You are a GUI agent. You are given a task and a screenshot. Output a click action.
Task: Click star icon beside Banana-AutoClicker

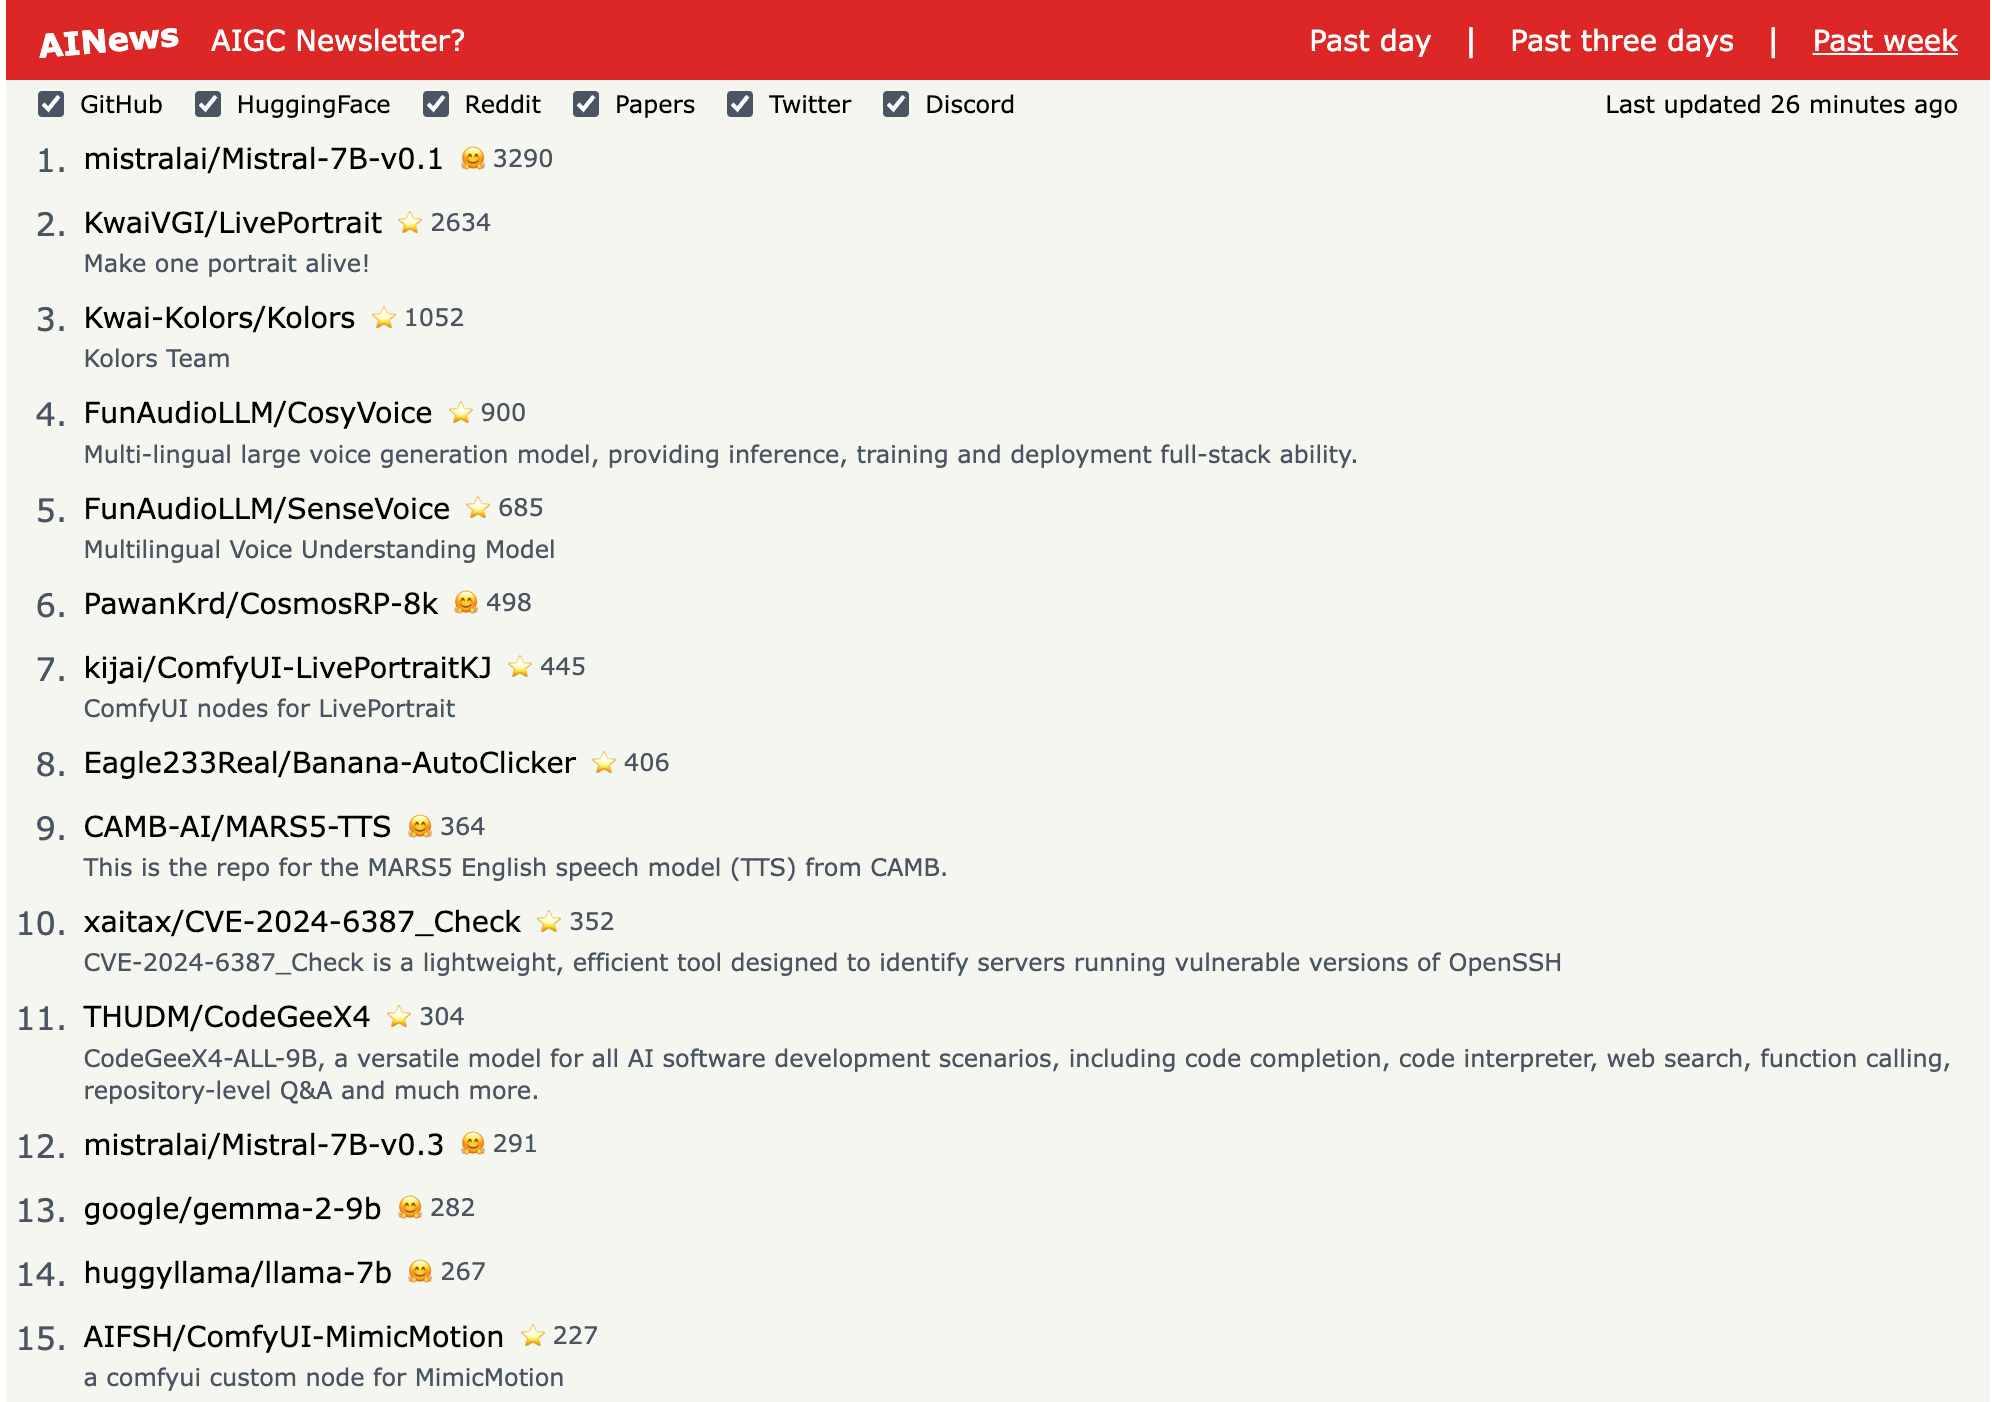point(604,763)
